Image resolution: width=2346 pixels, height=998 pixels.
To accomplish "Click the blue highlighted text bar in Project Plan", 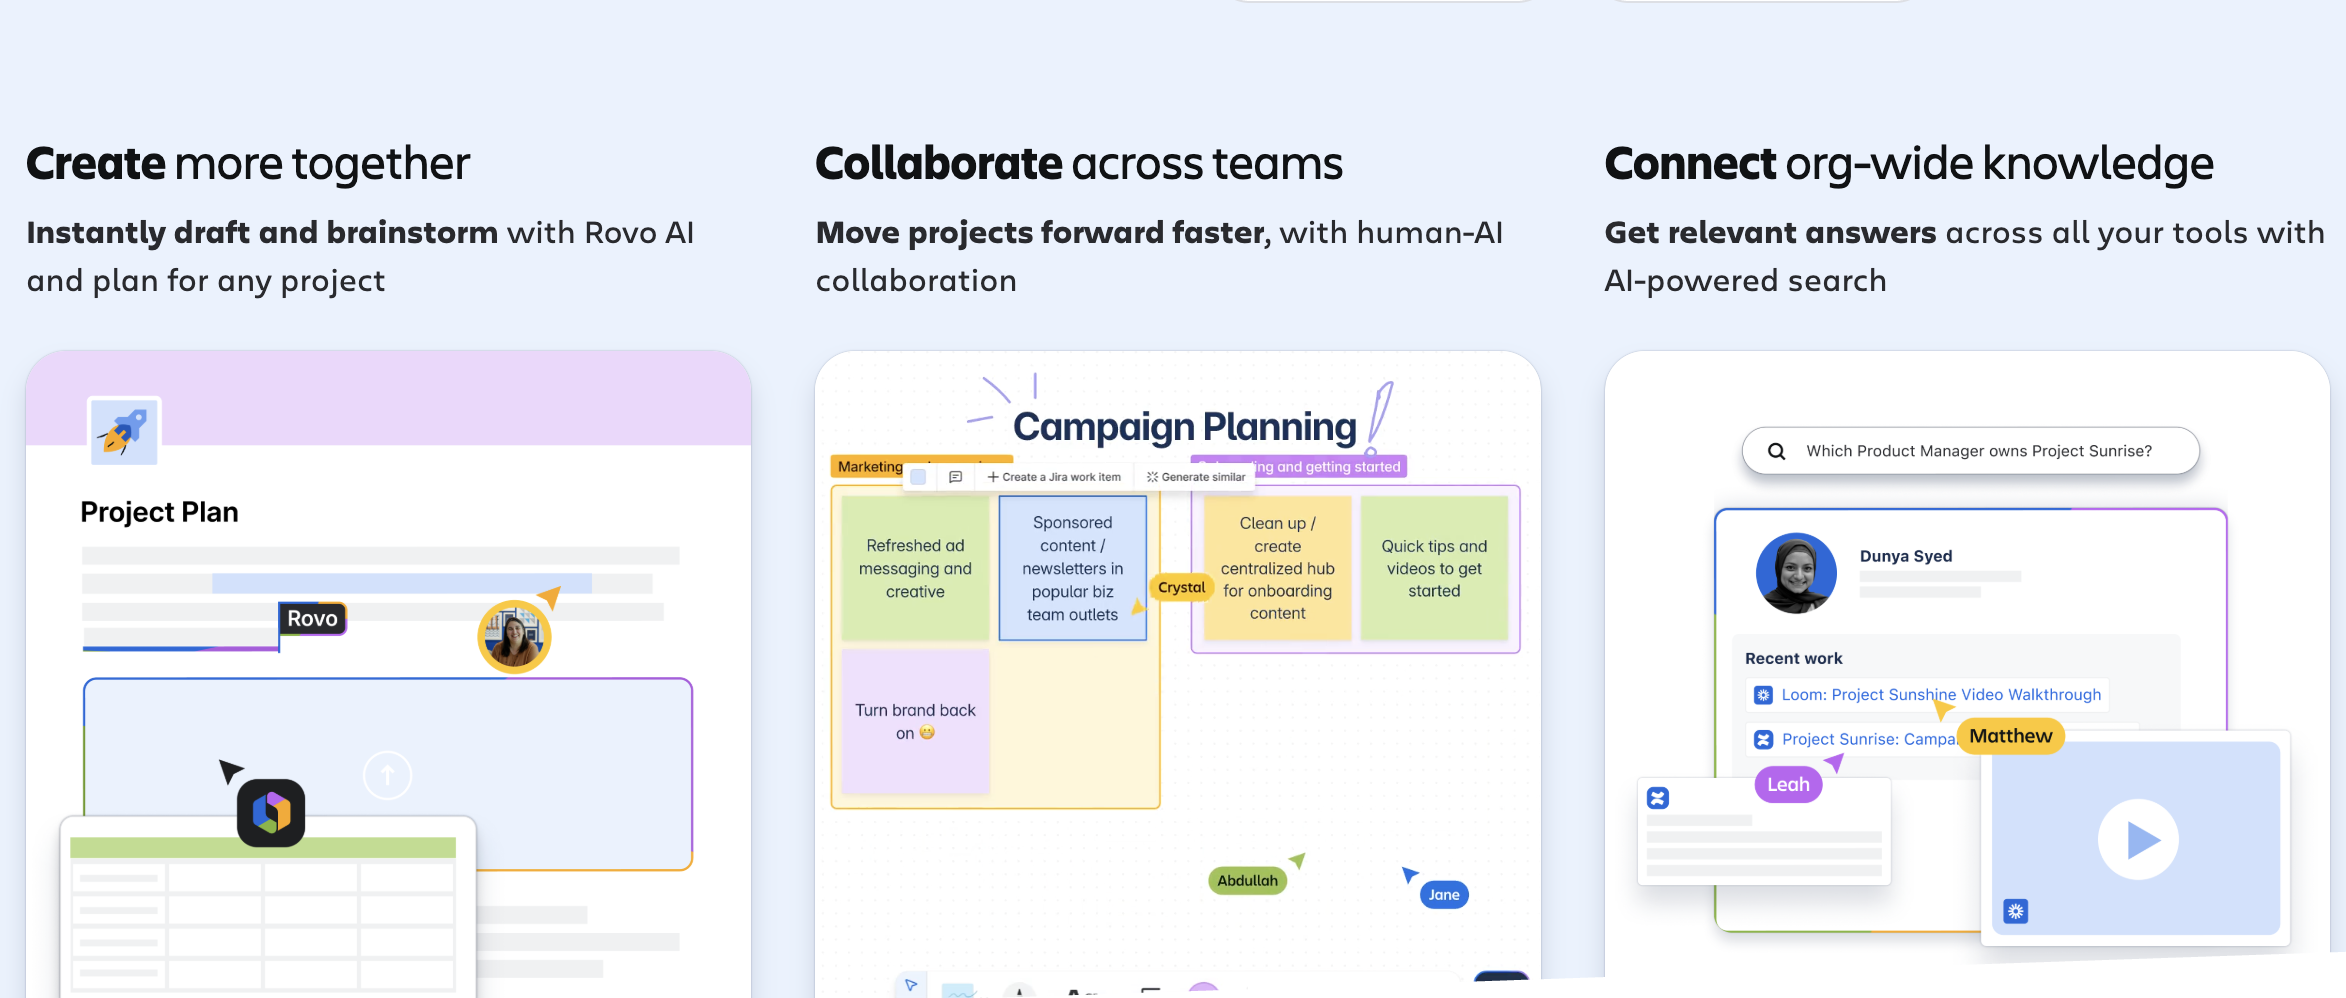I will [x=401, y=583].
